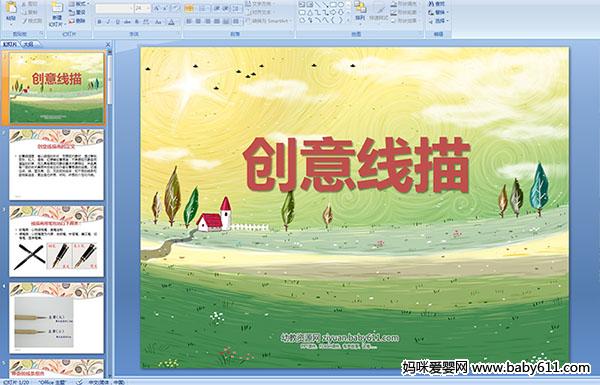Screen dimensions: 600x385
Task: Click the Cut icon in clipboard group
Action: tap(24, 4)
